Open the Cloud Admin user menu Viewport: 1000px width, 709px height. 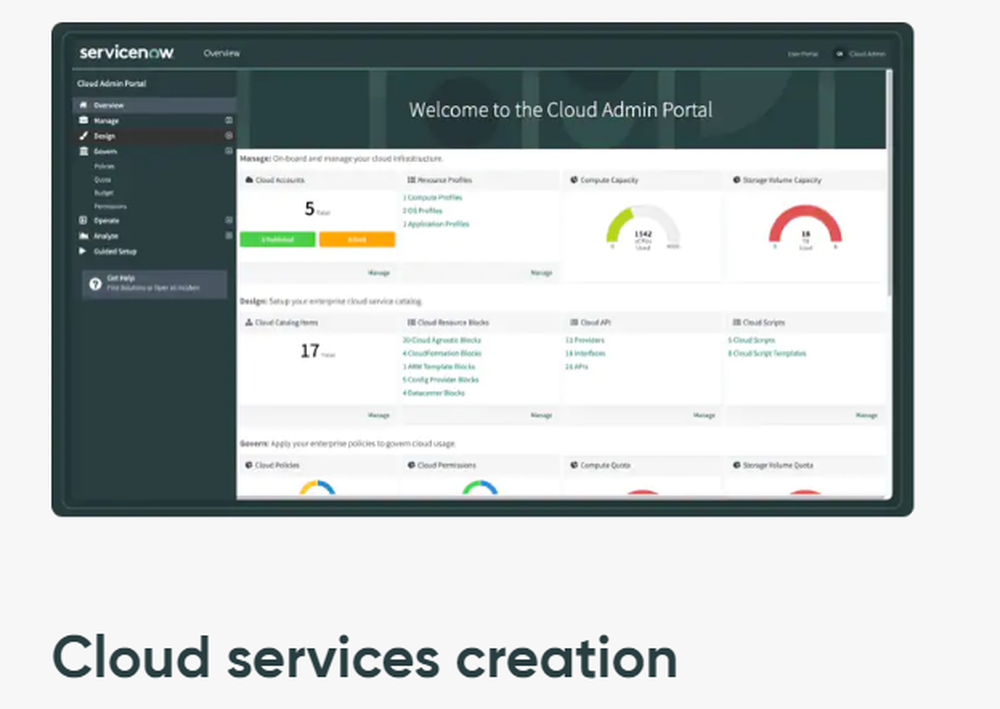tap(860, 54)
